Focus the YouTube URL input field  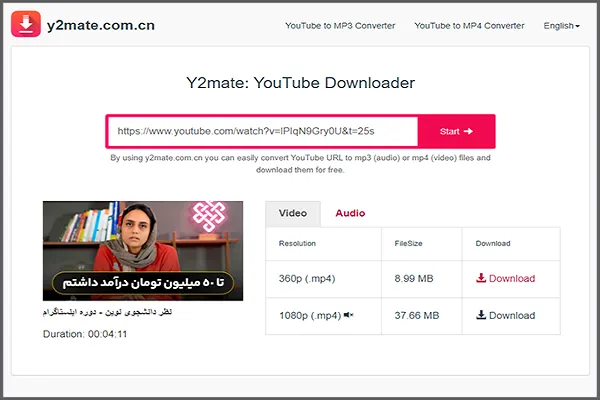(x=262, y=131)
